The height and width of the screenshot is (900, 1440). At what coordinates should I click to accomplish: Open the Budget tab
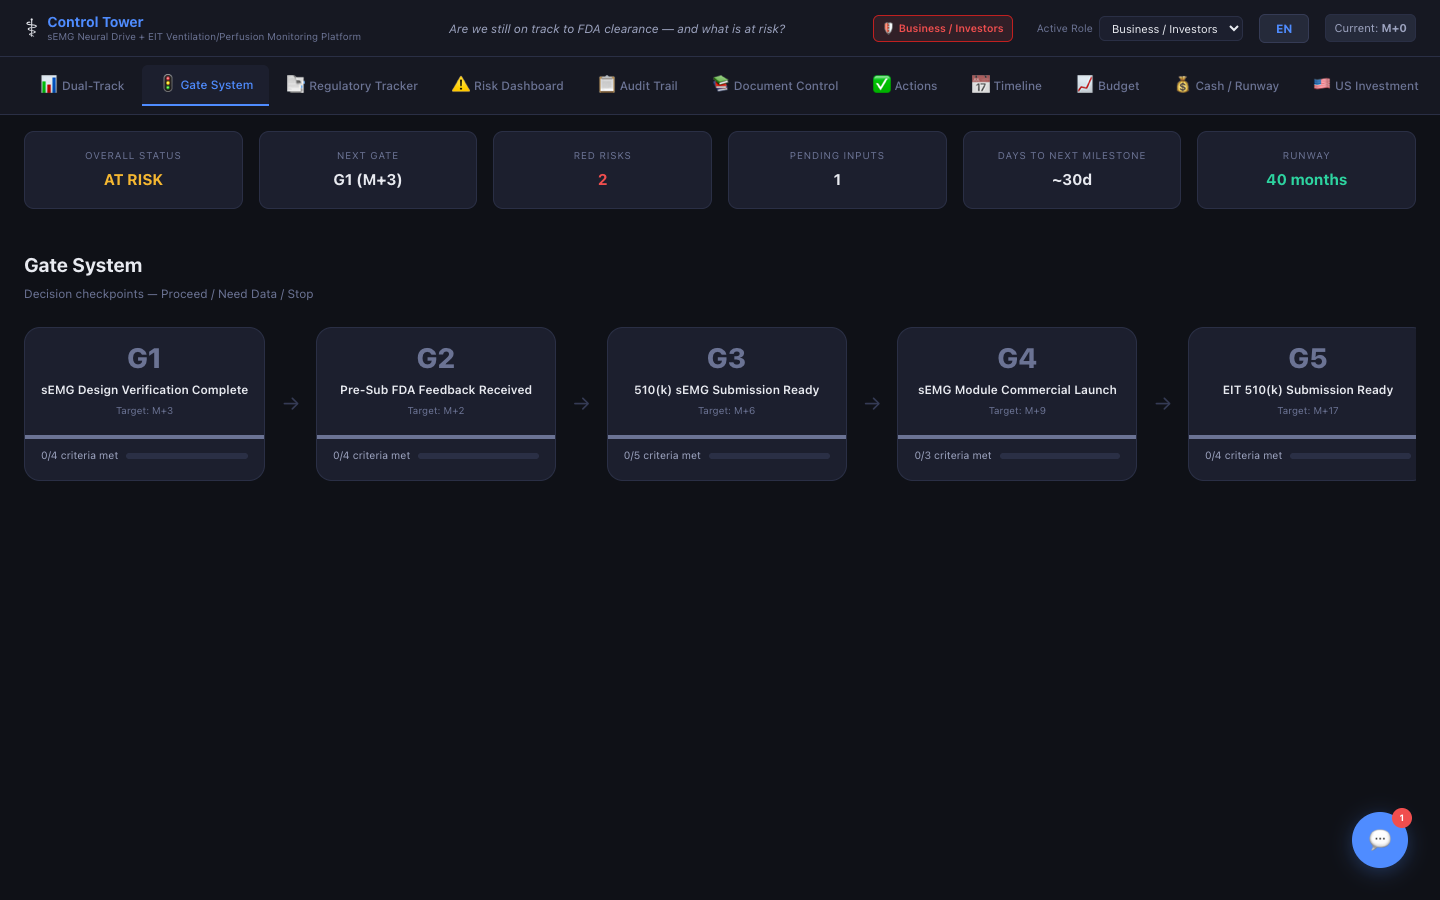[x=1108, y=86]
